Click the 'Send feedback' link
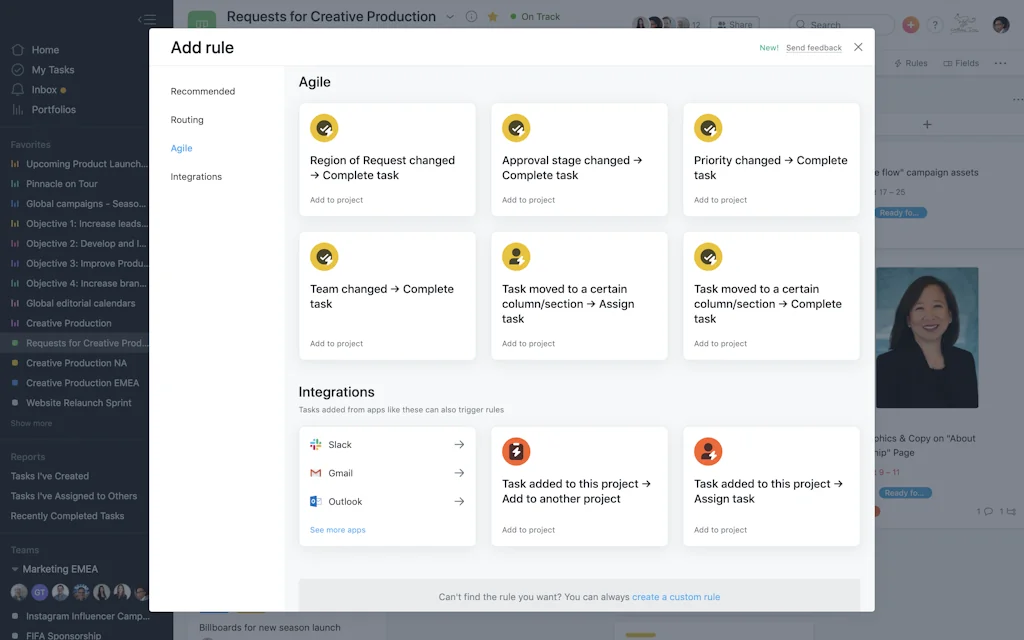This screenshot has height=640, width=1024. click(814, 47)
